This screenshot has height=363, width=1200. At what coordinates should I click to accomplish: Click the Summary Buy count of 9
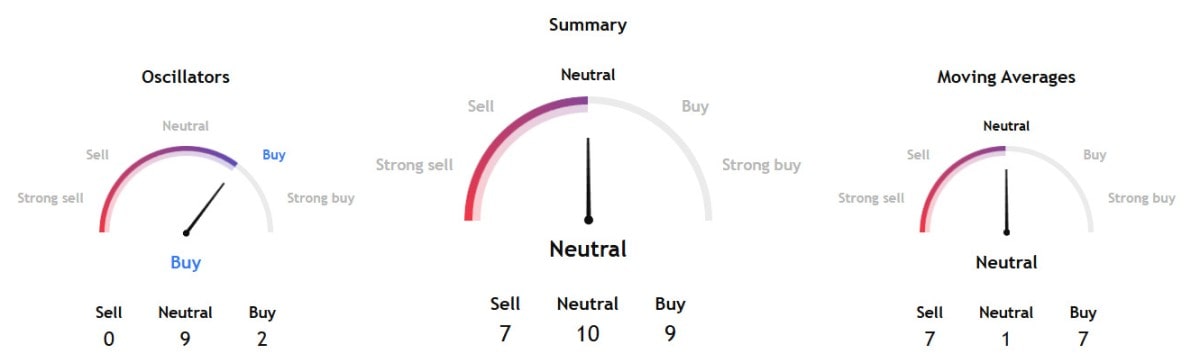670,333
